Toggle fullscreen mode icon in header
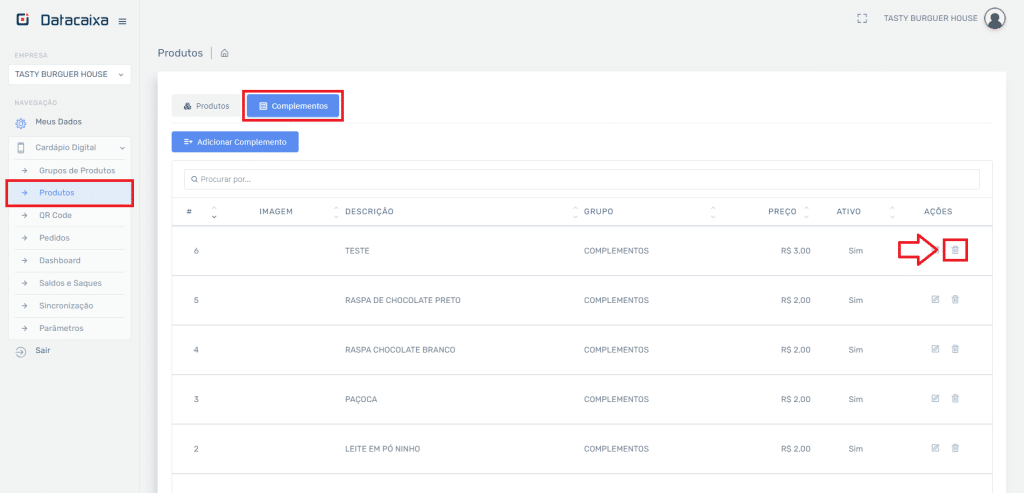The height and width of the screenshot is (493, 1024). click(x=861, y=18)
